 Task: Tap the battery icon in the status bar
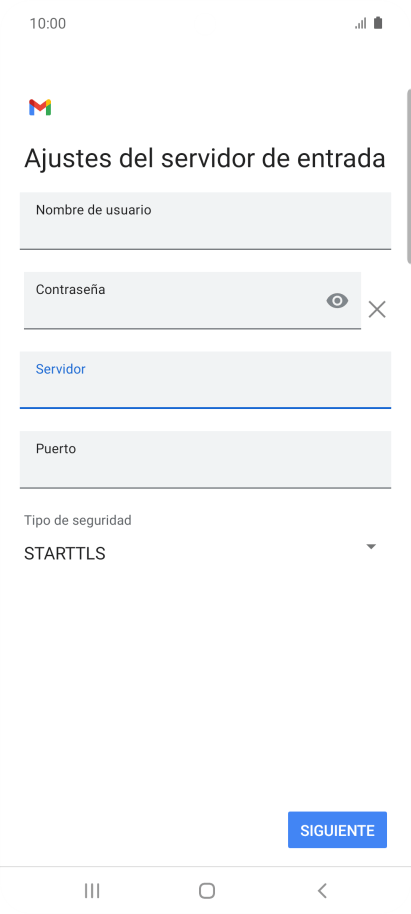point(378,23)
